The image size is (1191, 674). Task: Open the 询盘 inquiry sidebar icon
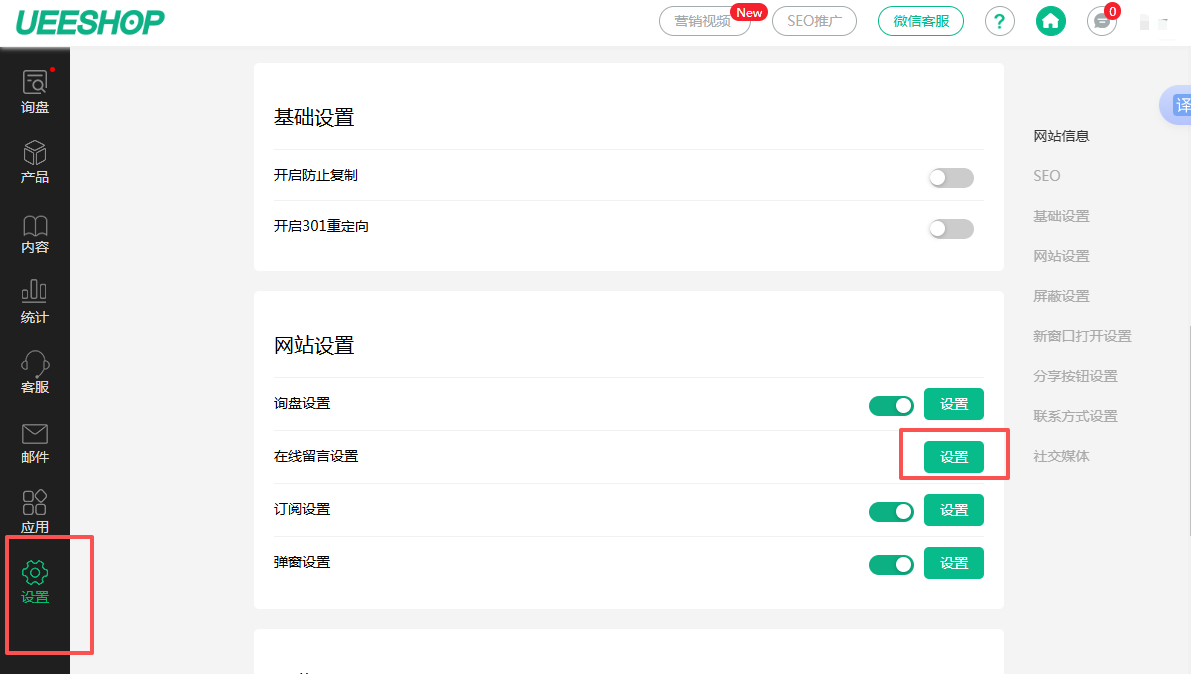coord(35,91)
